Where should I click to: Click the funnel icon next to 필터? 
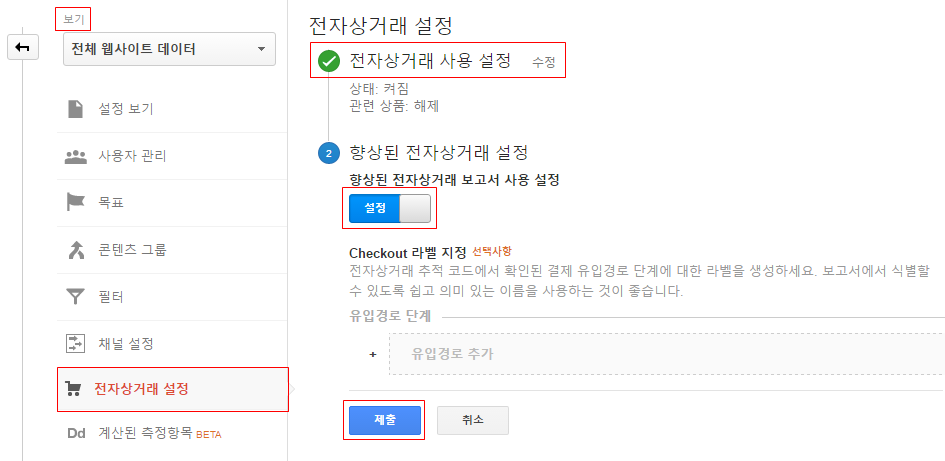coord(75,296)
